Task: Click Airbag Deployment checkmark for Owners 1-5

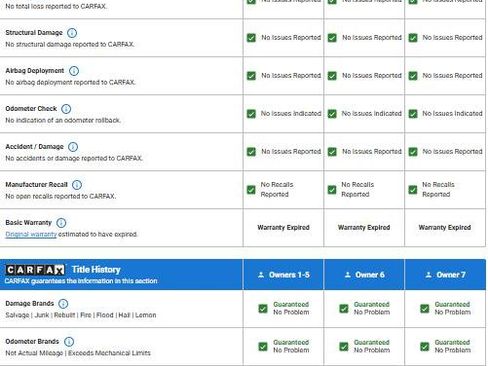Action: (x=251, y=76)
